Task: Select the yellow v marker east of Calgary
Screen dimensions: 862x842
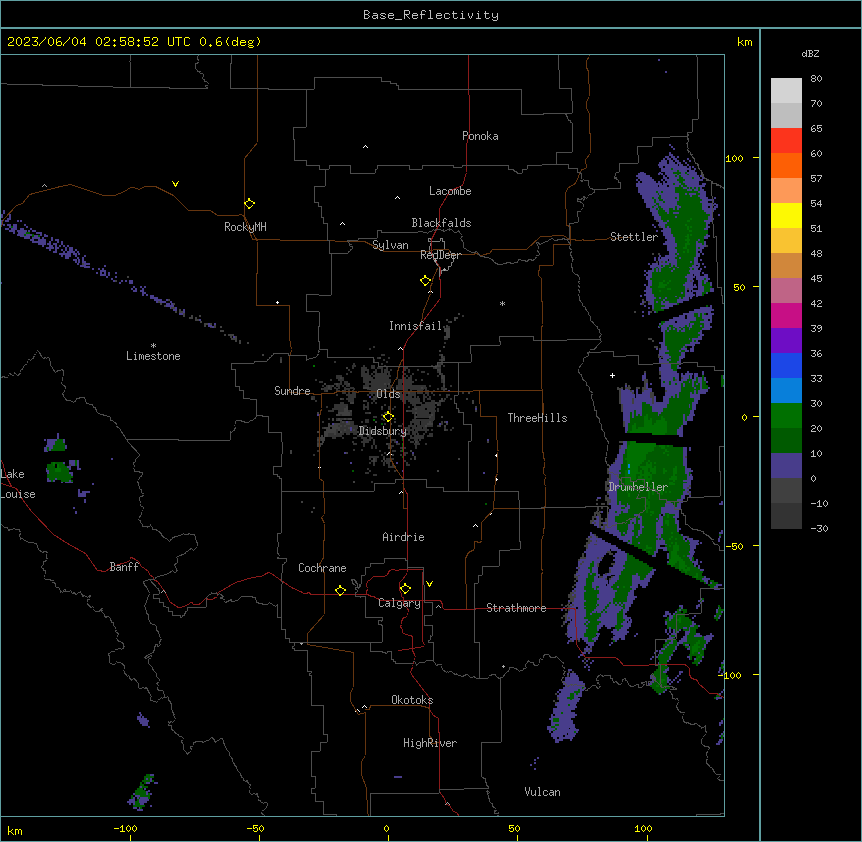Action: pyautogui.click(x=429, y=584)
